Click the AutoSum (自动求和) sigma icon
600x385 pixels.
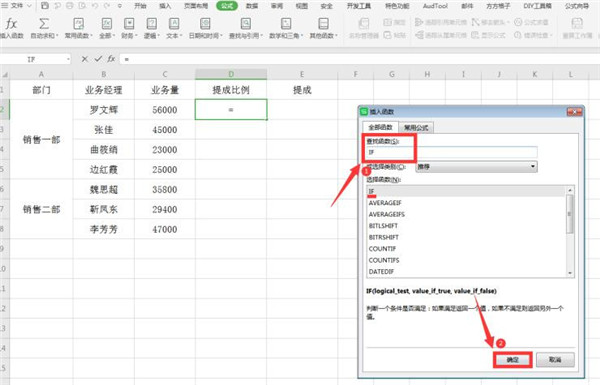pyautogui.click(x=44, y=24)
